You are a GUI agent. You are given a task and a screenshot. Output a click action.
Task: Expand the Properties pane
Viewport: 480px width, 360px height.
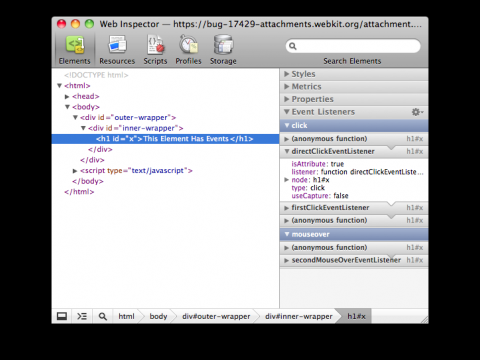point(354,99)
